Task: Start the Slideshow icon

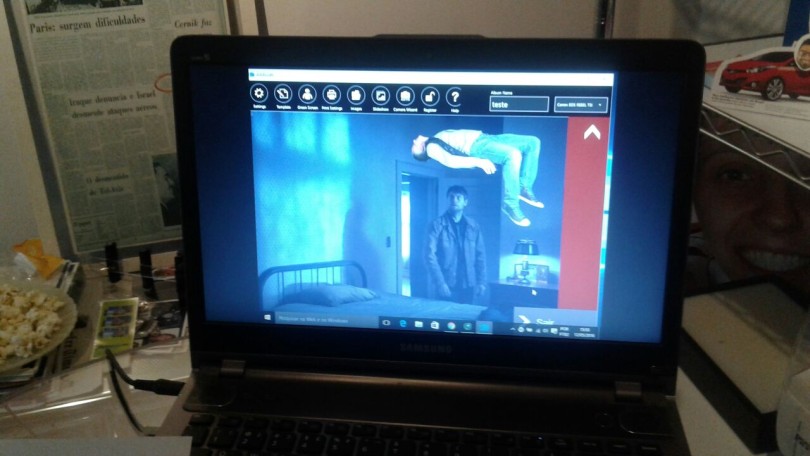Action: click(381, 96)
